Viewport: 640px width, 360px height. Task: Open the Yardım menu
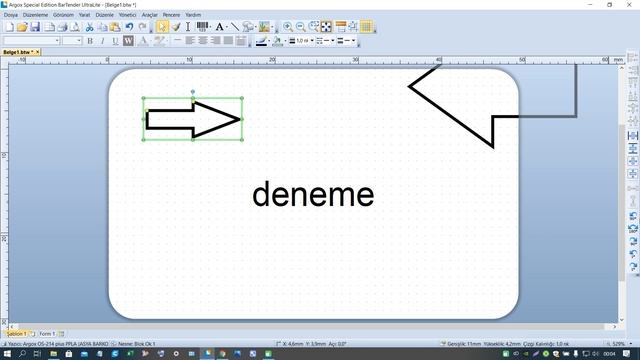tap(193, 15)
